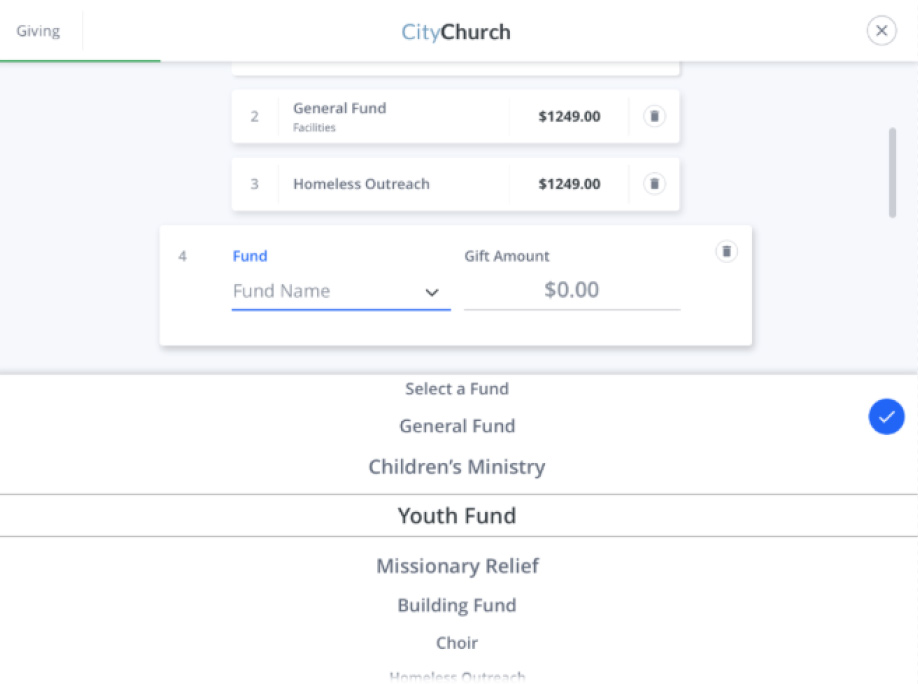Click the Fund Name dropdown chevron
Viewport: 918px width, 684px height.
tap(432, 292)
